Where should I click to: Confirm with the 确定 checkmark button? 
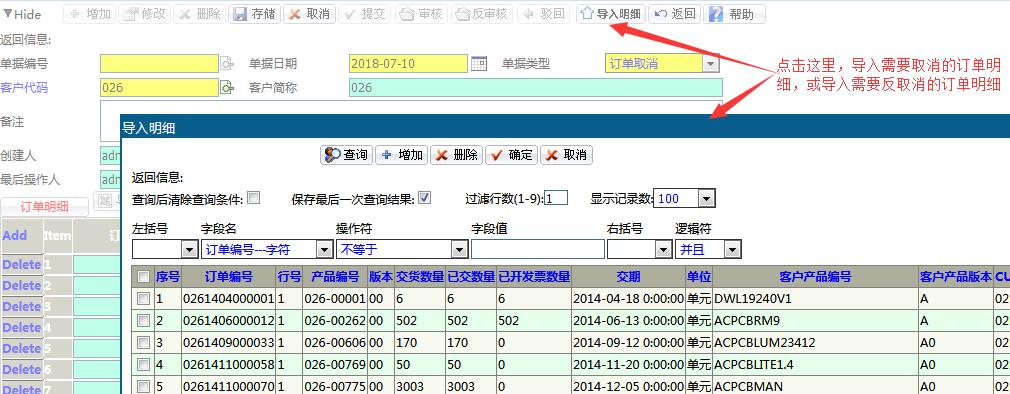[511, 155]
